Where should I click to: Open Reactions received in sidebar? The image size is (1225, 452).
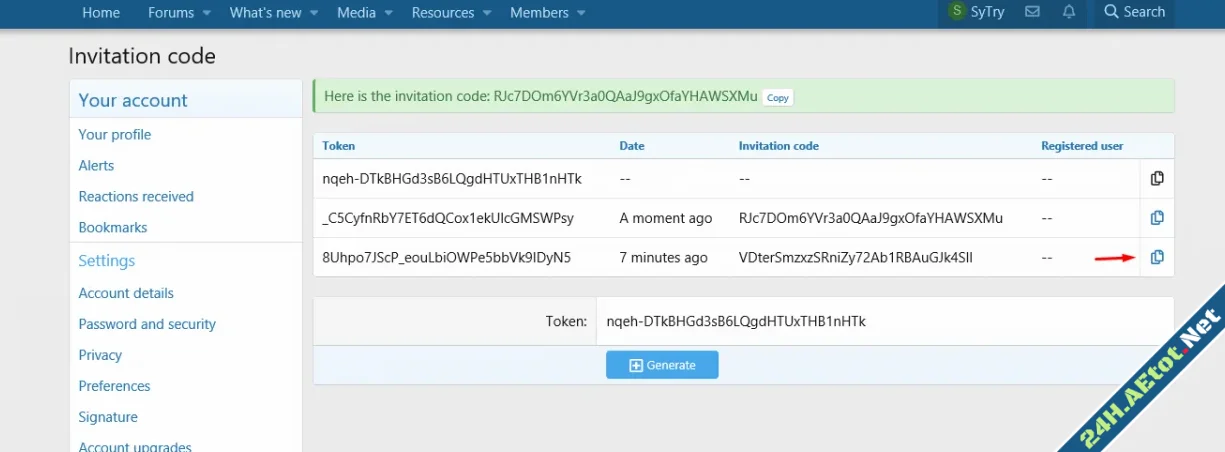136,196
